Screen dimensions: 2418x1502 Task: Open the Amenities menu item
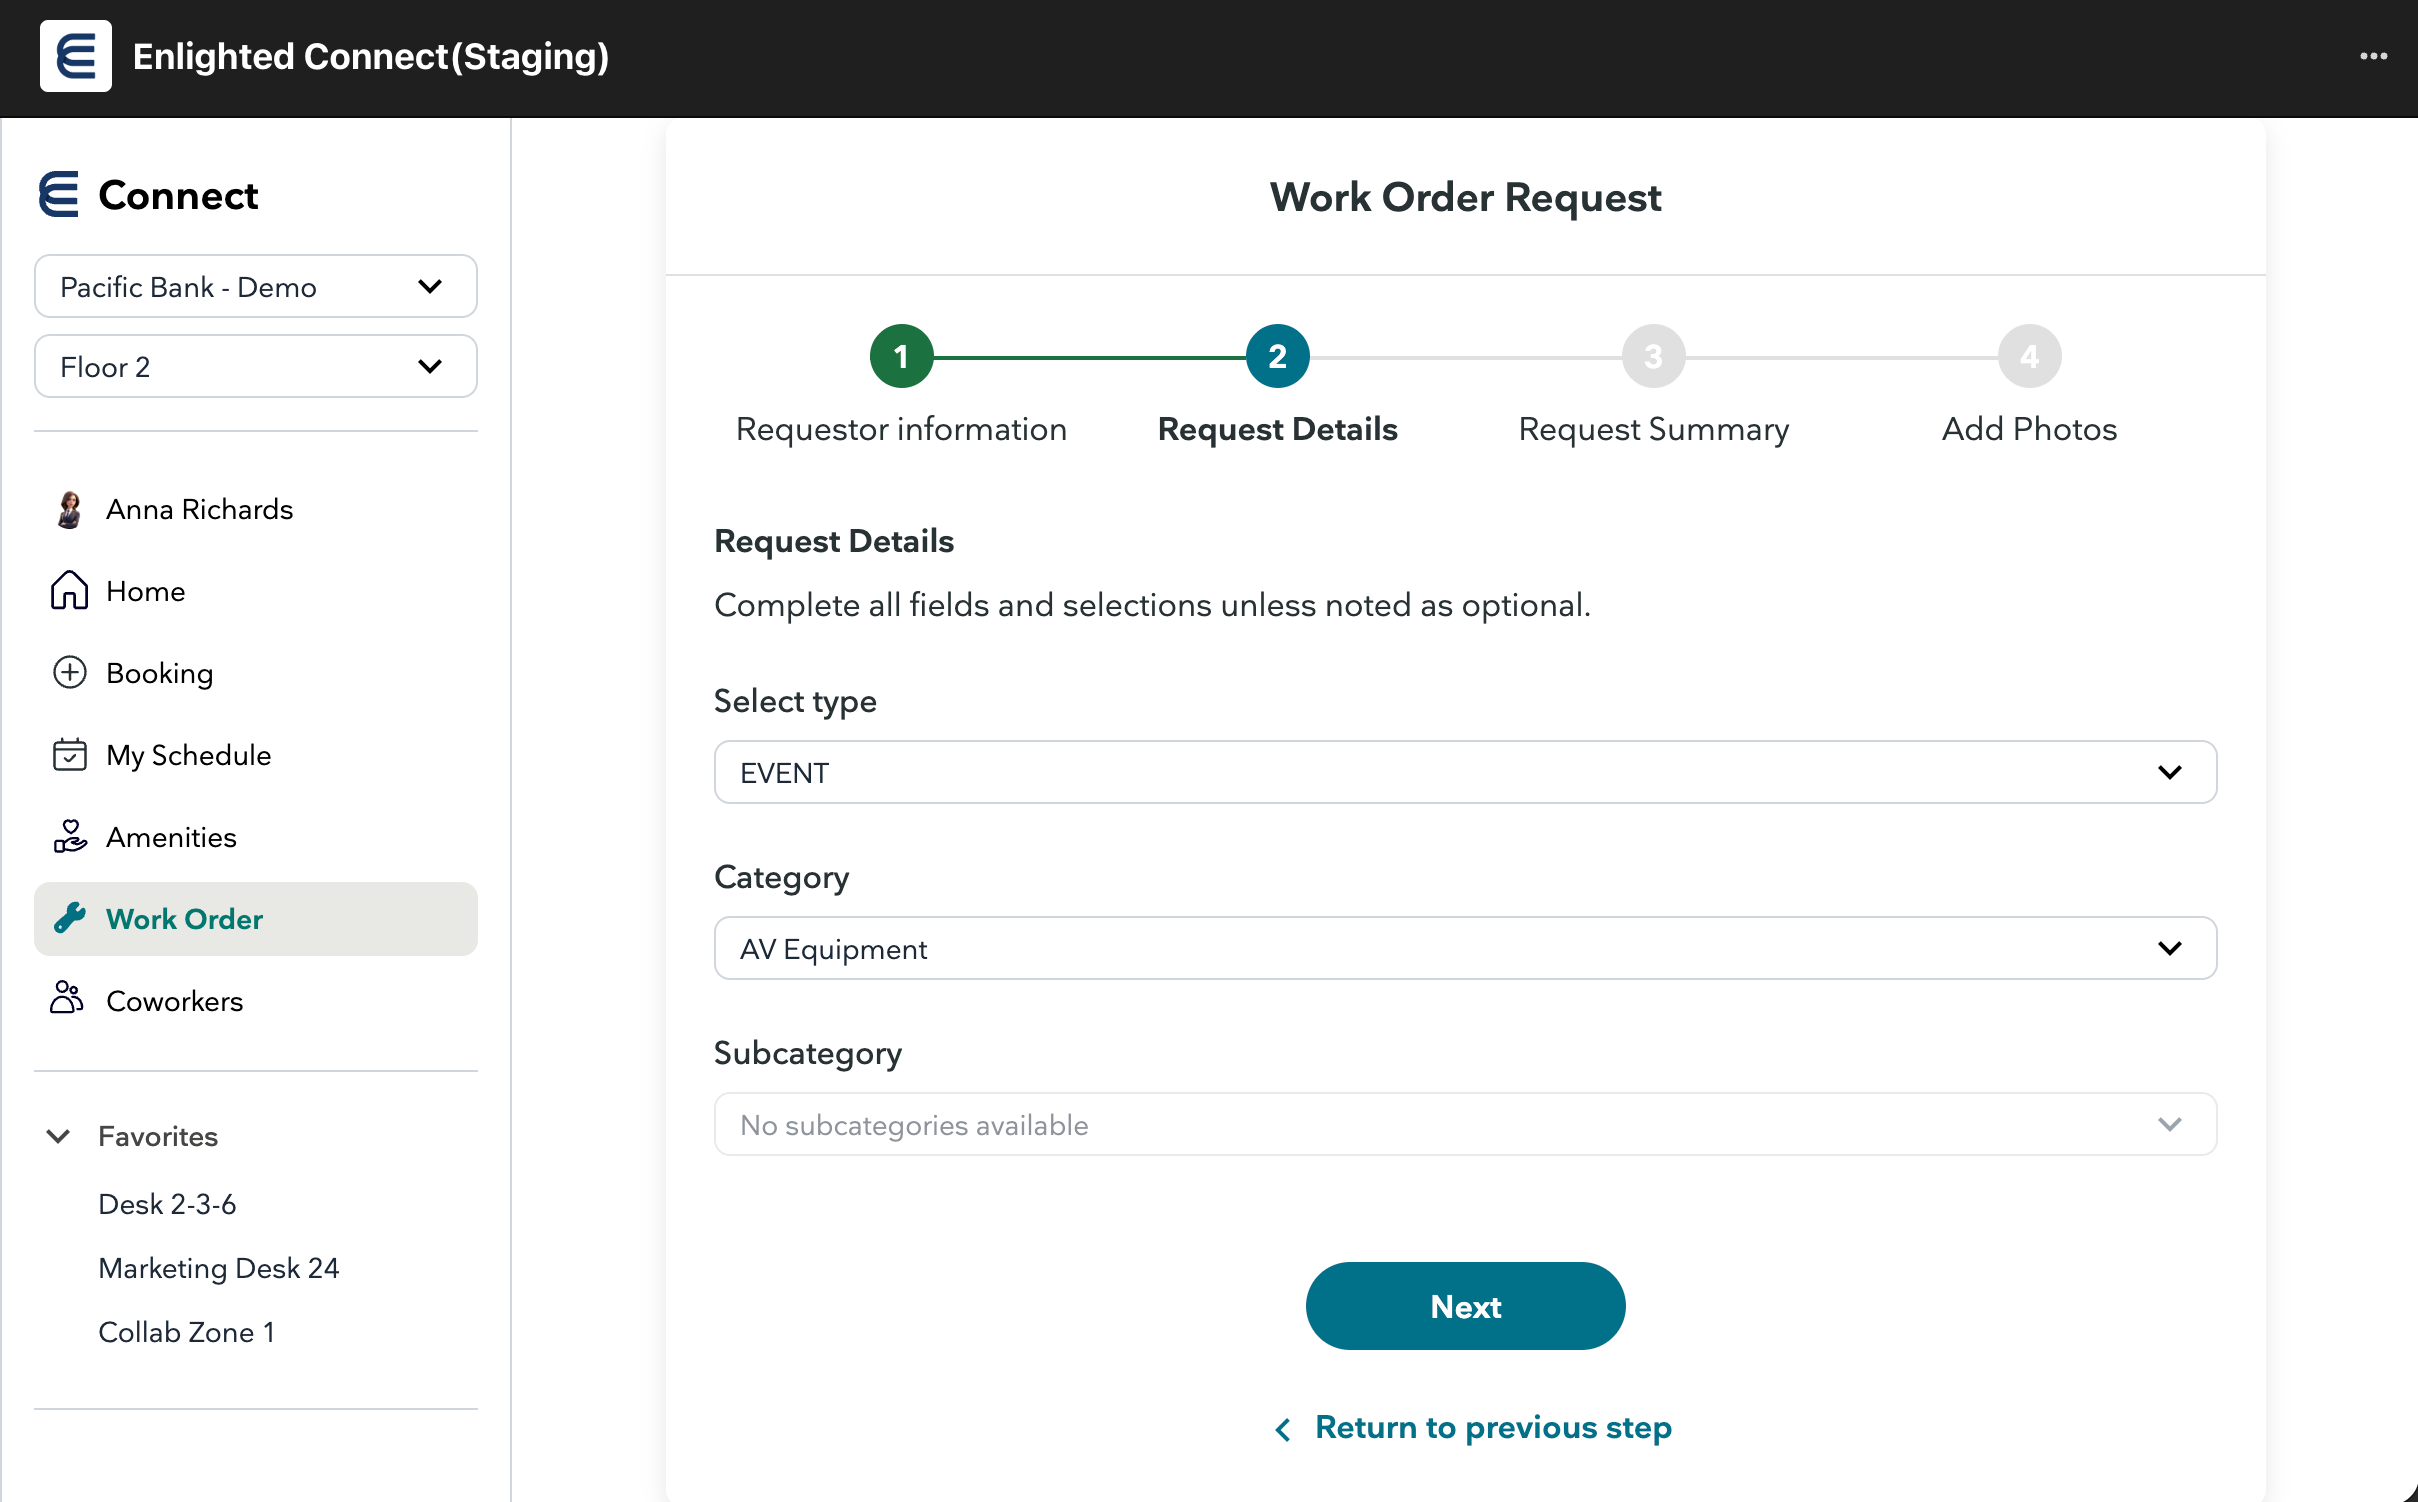pyautogui.click(x=256, y=837)
